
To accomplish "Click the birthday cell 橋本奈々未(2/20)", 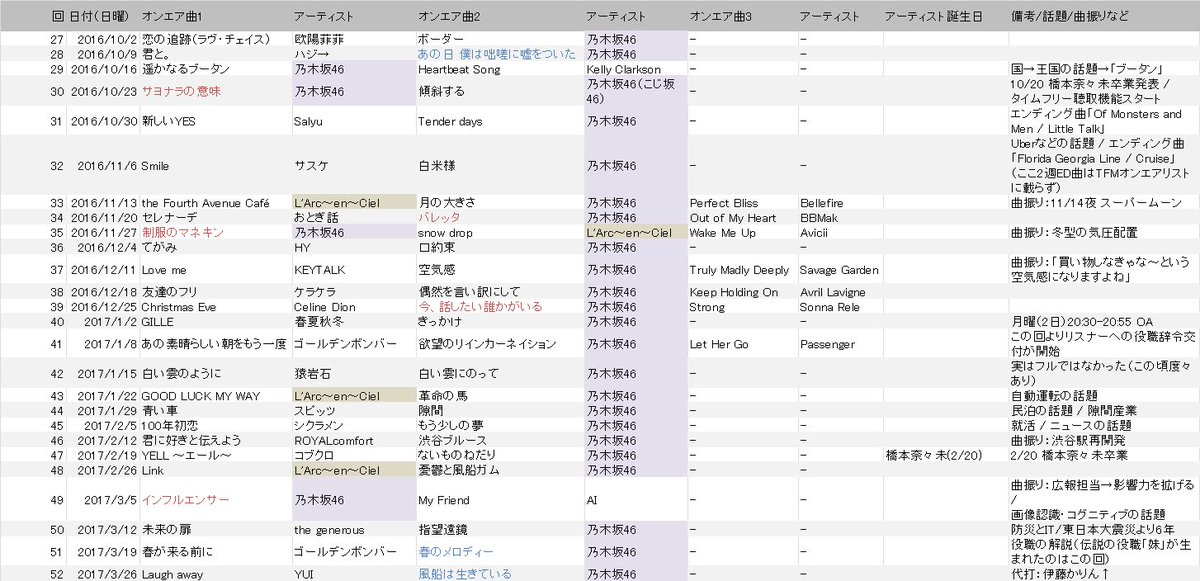I will coord(933,455).
